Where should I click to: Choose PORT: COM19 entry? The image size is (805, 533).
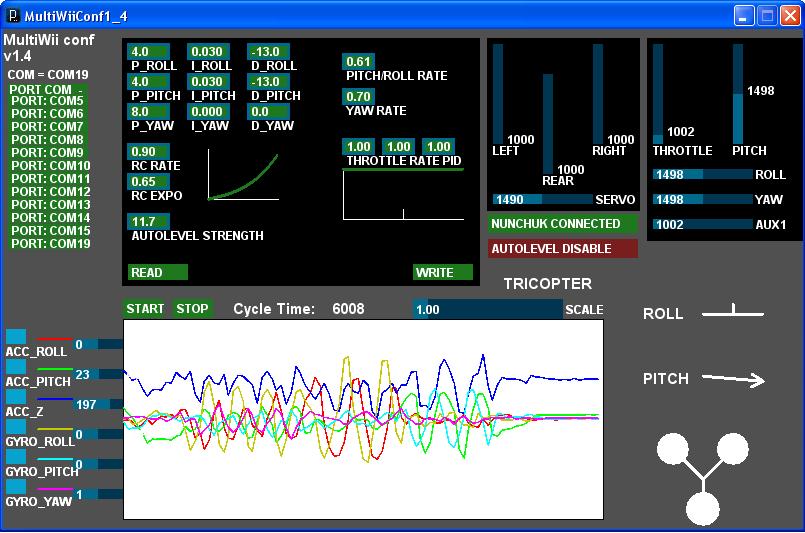[x=50, y=243]
